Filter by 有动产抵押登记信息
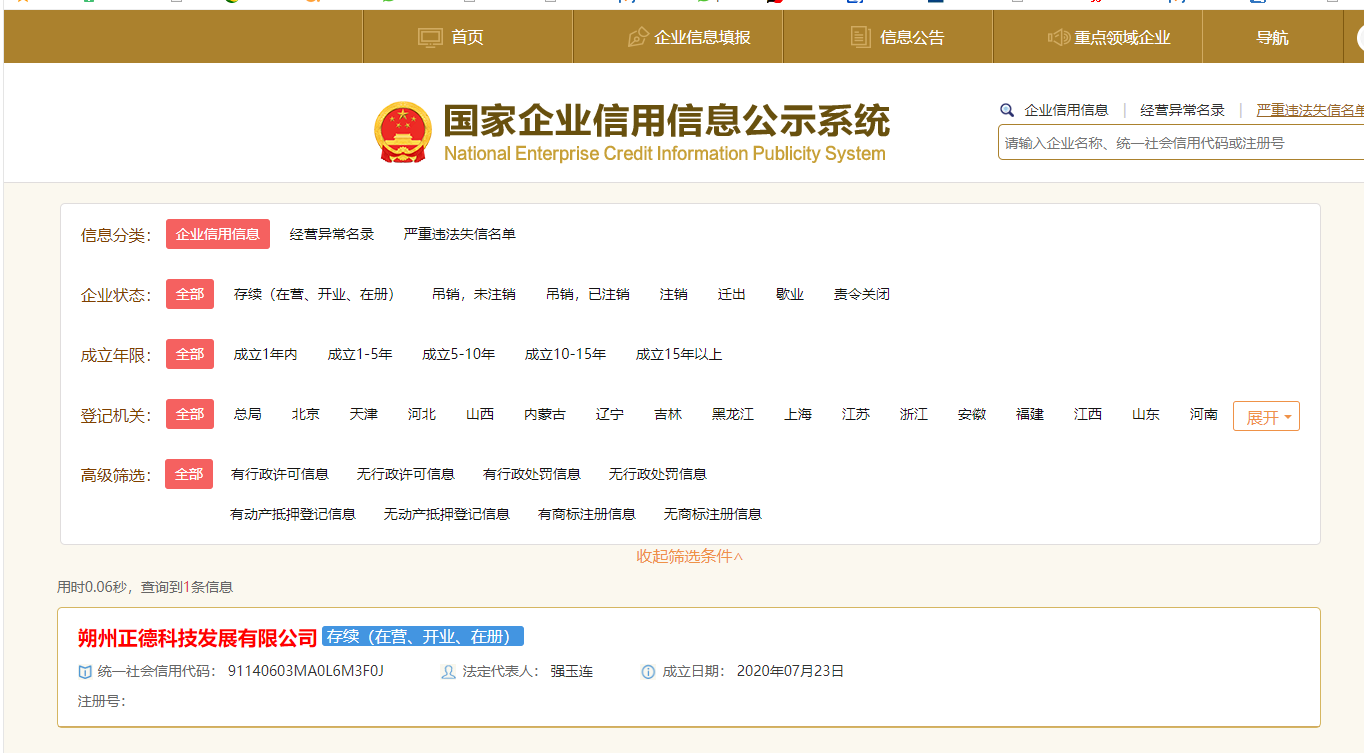This screenshot has width=1364, height=753. pos(293,514)
